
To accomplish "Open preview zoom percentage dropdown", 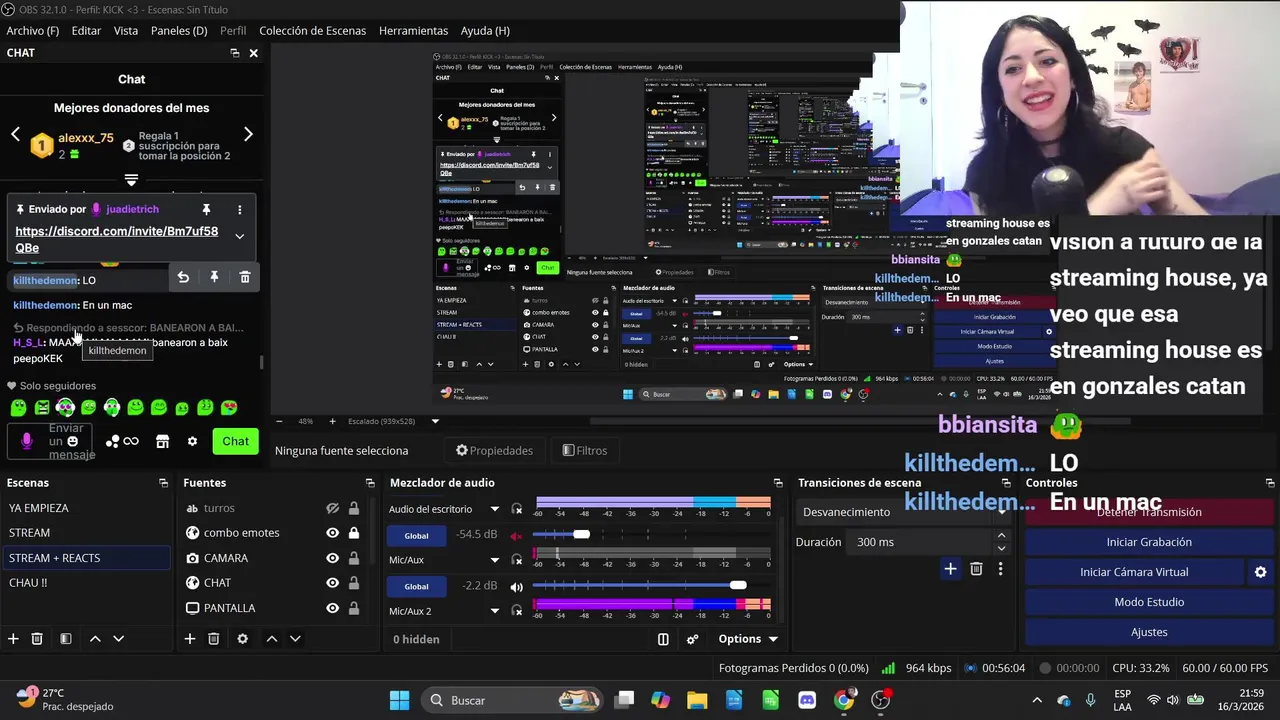I will [x=435, y=421].
